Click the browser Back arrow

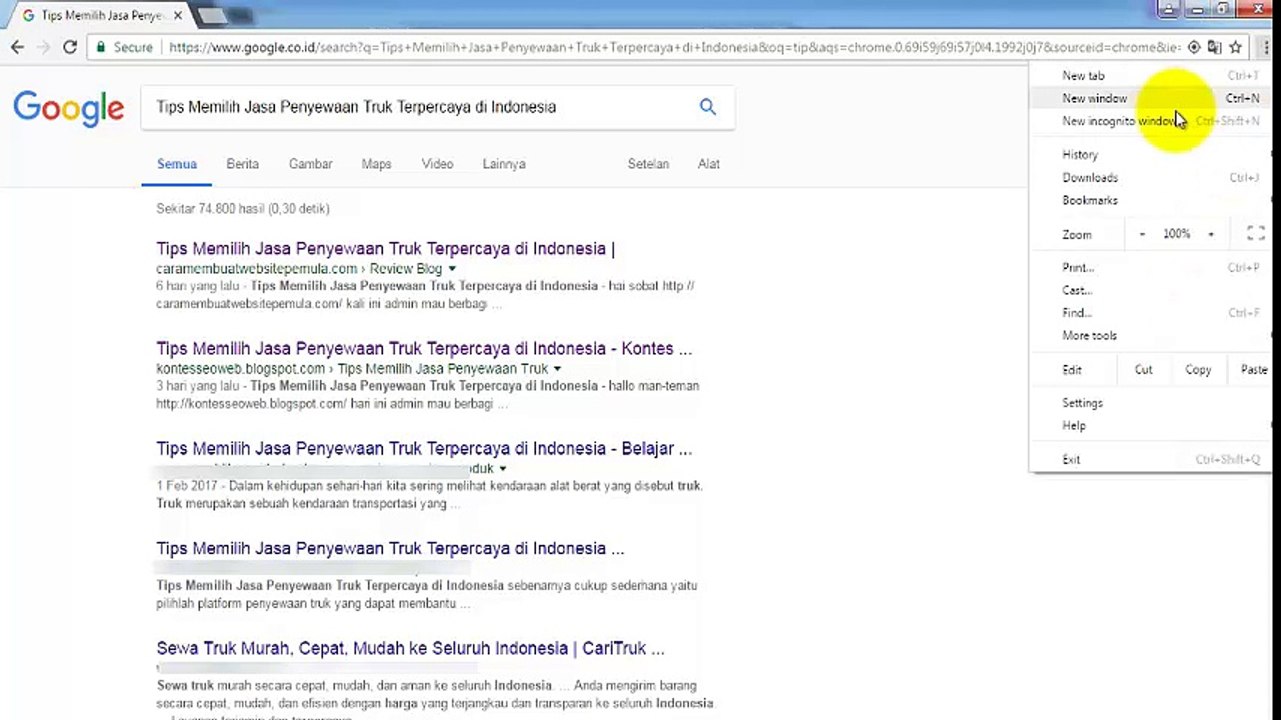point(17,47)
